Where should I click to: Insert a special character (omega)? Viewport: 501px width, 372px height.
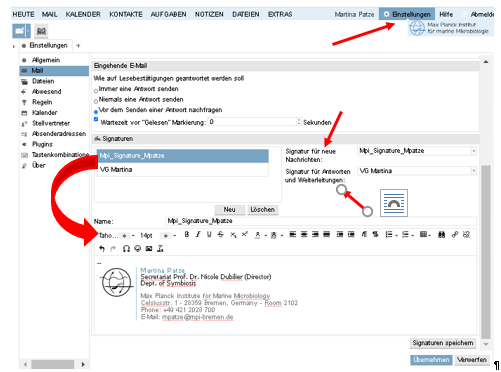(x=126, y=248)
